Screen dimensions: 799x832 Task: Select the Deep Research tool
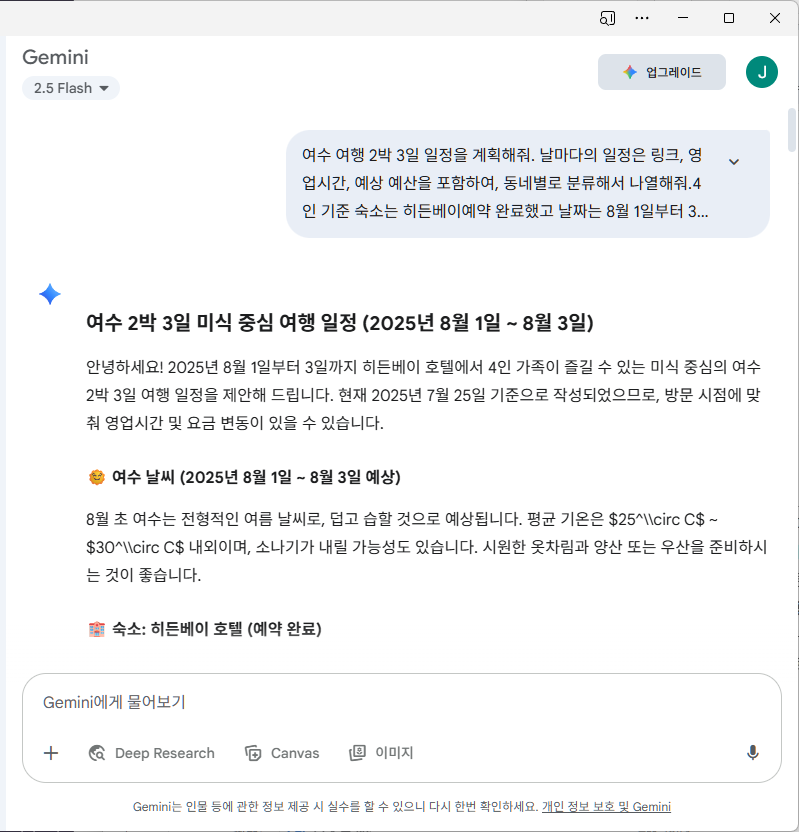(151, 752)
